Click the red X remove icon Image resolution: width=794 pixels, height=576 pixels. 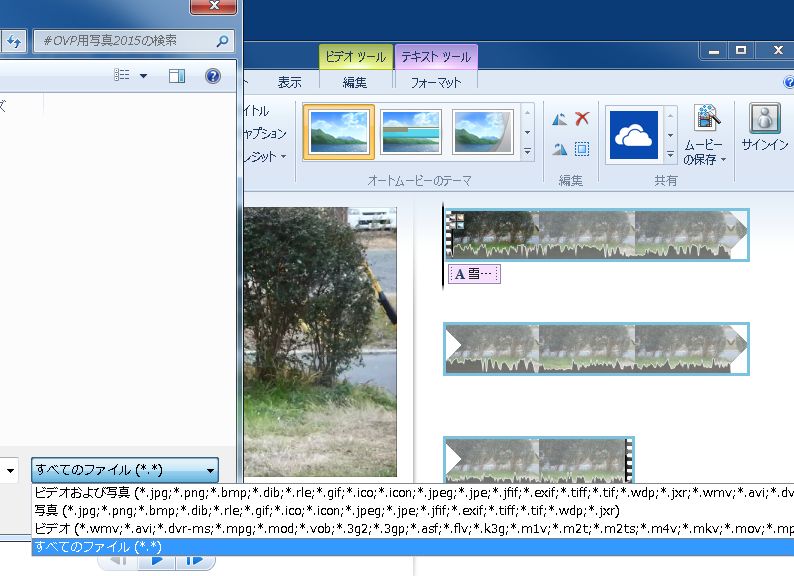[x=582, y=119]
